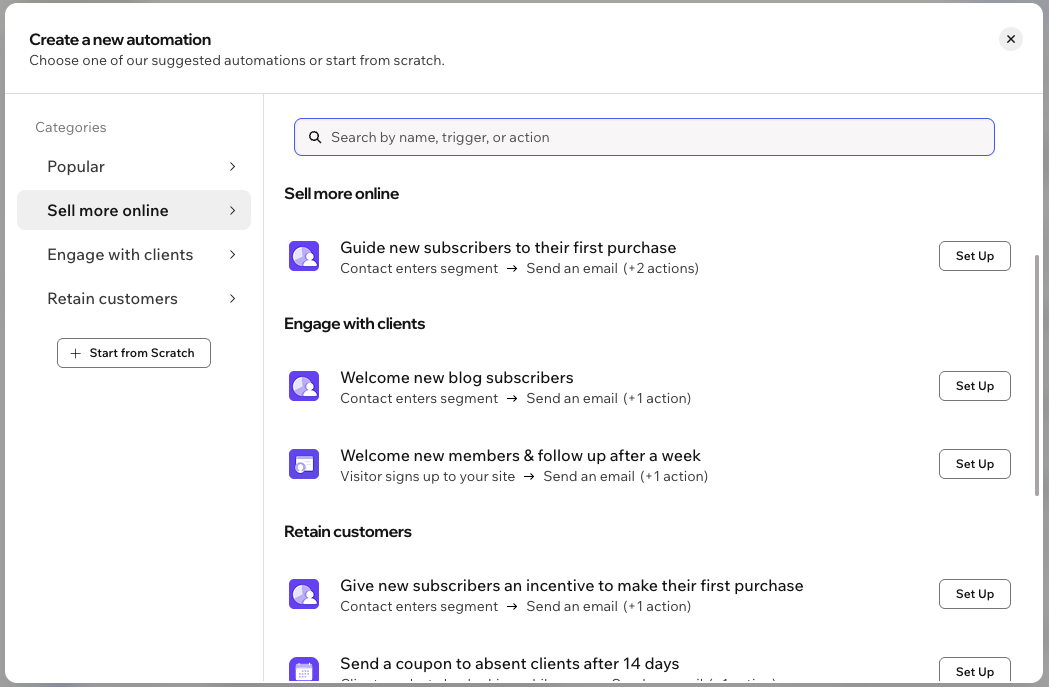Click the 'Retain customers' section heading
The height and width of the screenshot is (687, 1049).
point(348,532)
